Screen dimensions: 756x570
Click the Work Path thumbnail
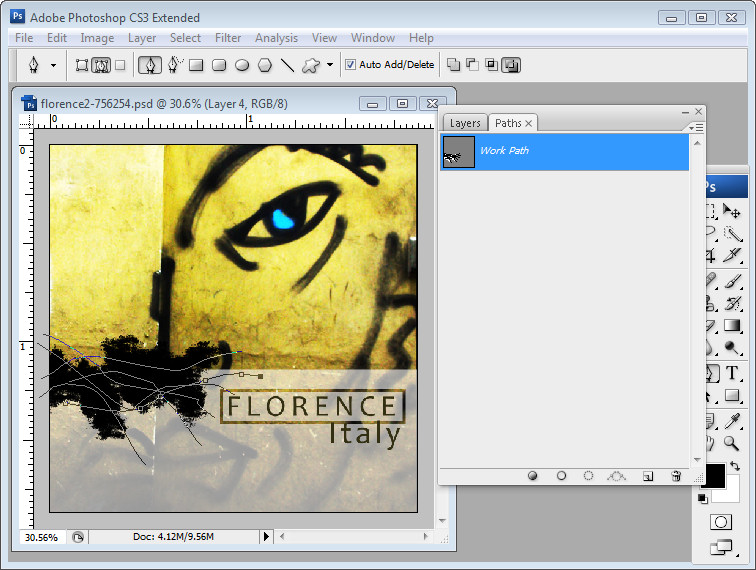459,151
